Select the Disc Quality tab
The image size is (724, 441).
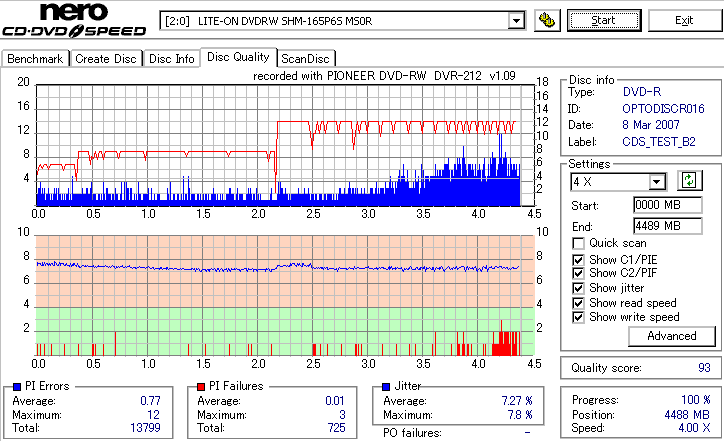[x=238, y=57]
